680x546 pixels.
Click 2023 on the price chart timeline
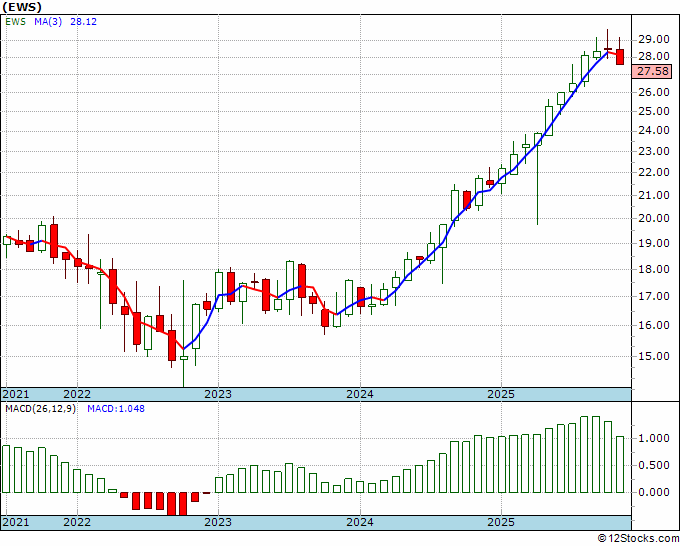(218, 394)
